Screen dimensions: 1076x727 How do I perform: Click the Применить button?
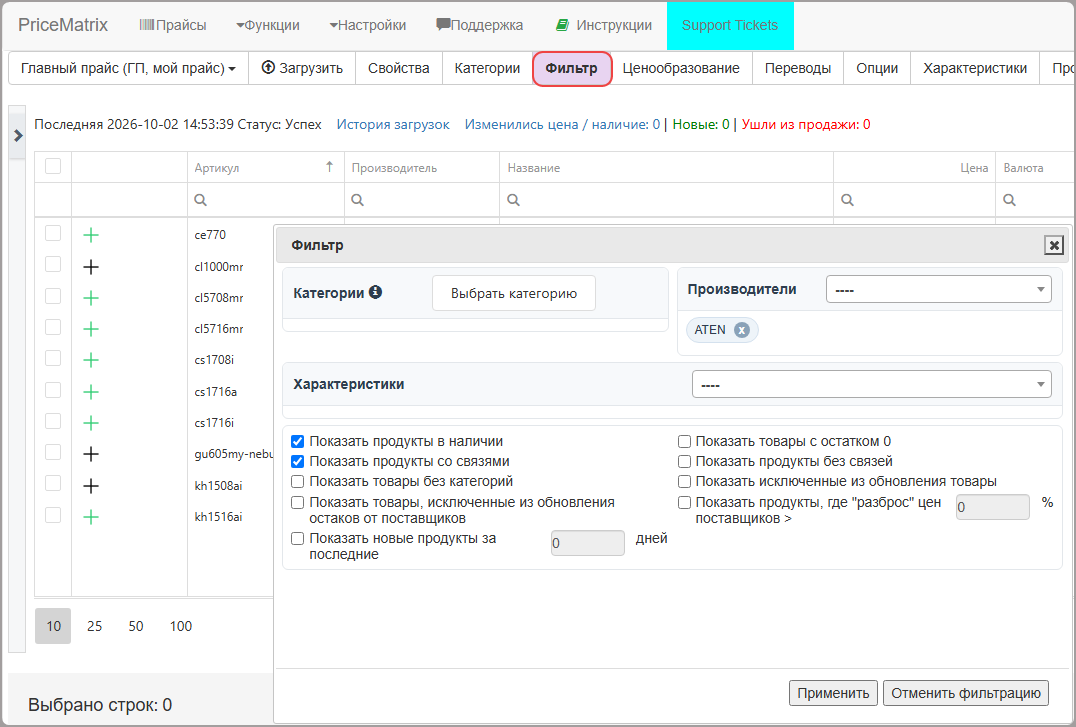click(833, 693)
